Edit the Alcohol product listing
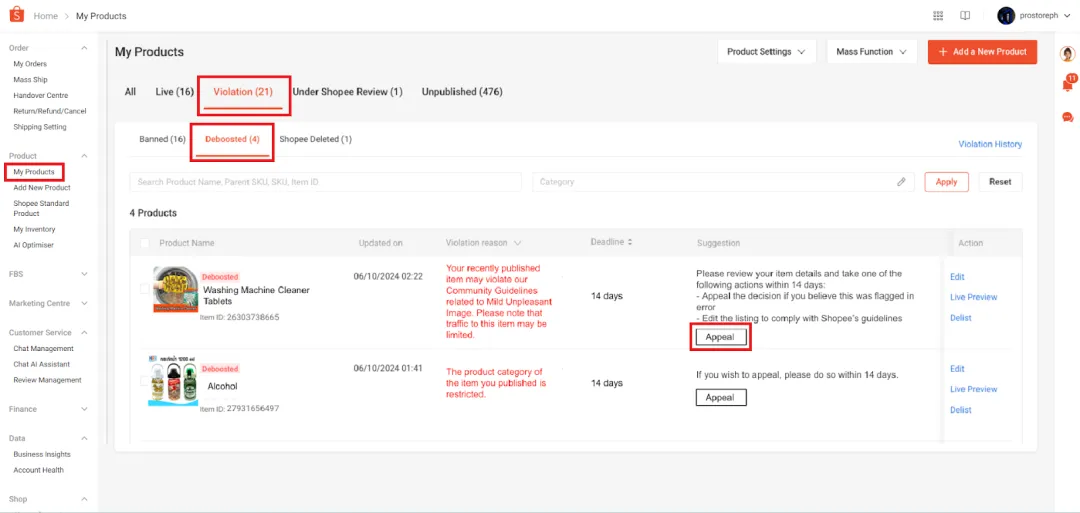 (957, 369)
